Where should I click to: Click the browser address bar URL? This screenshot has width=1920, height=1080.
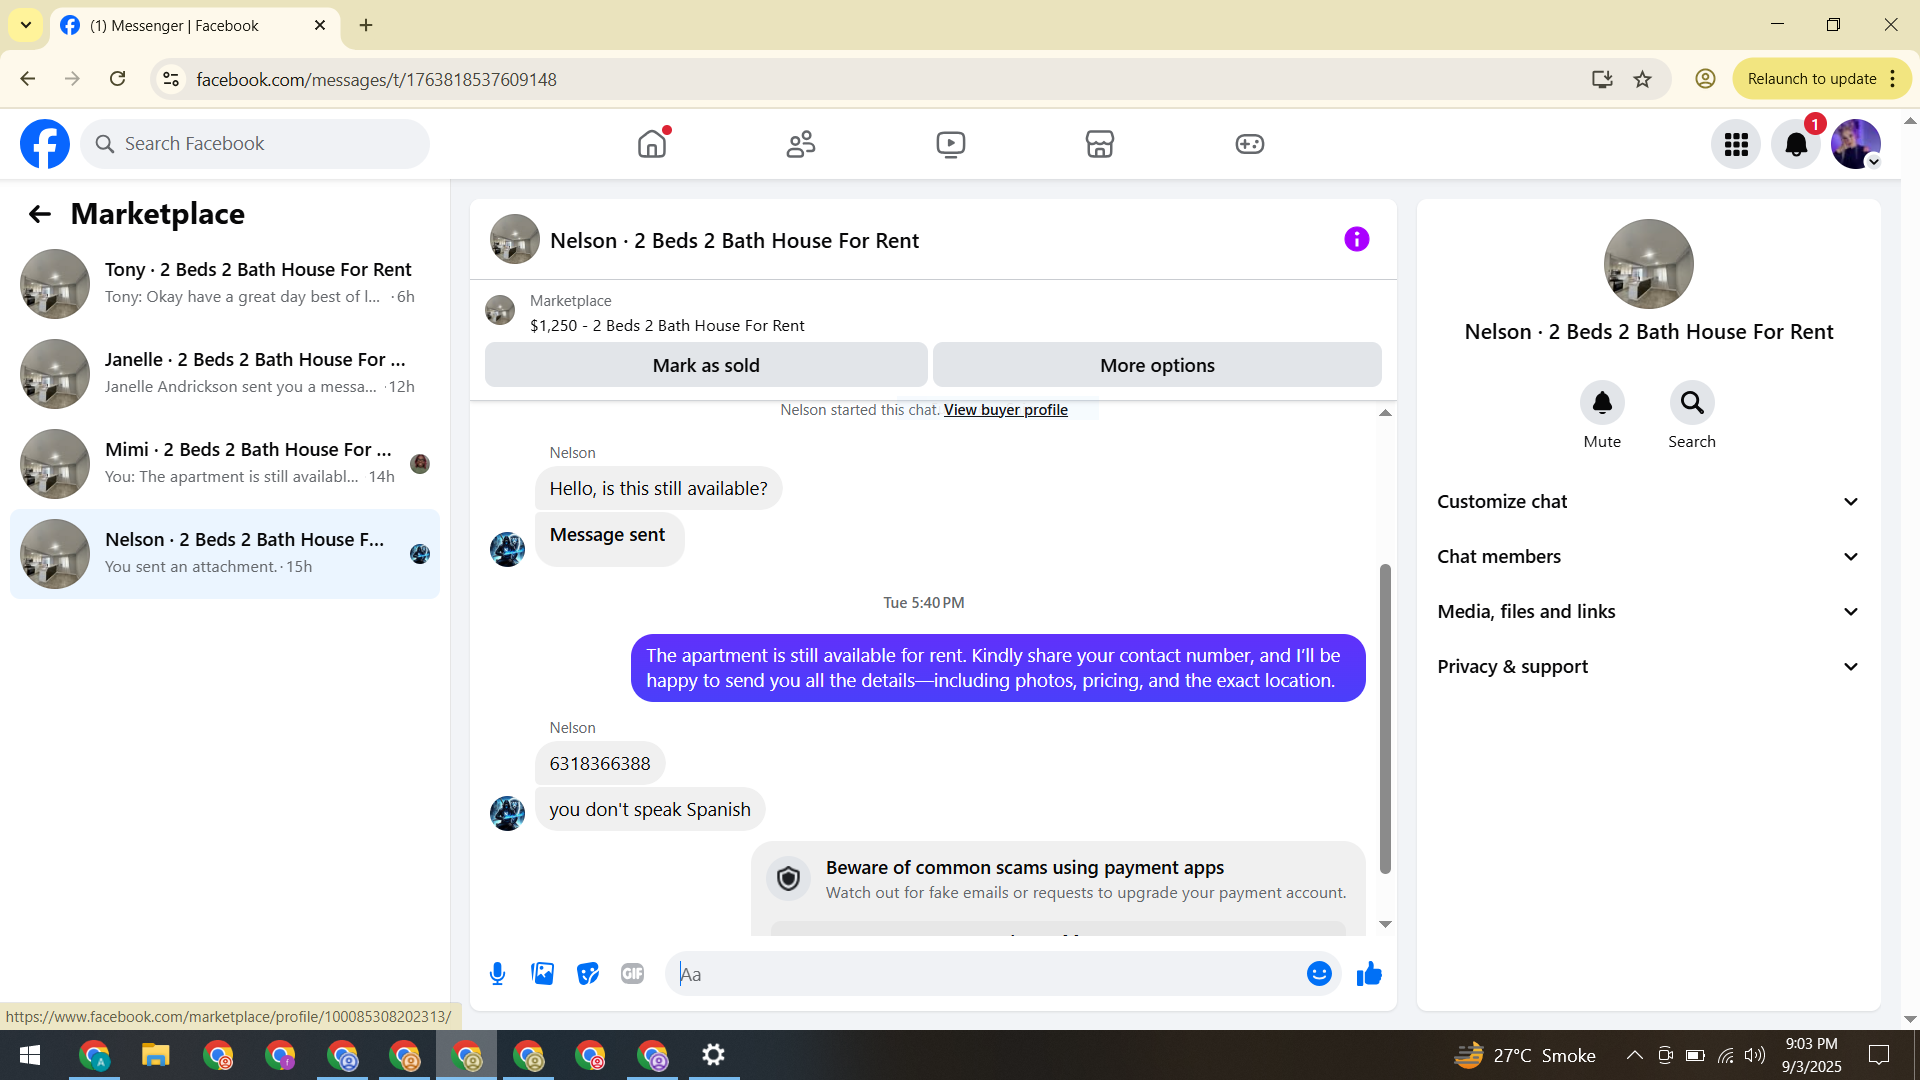pos(376,79)
